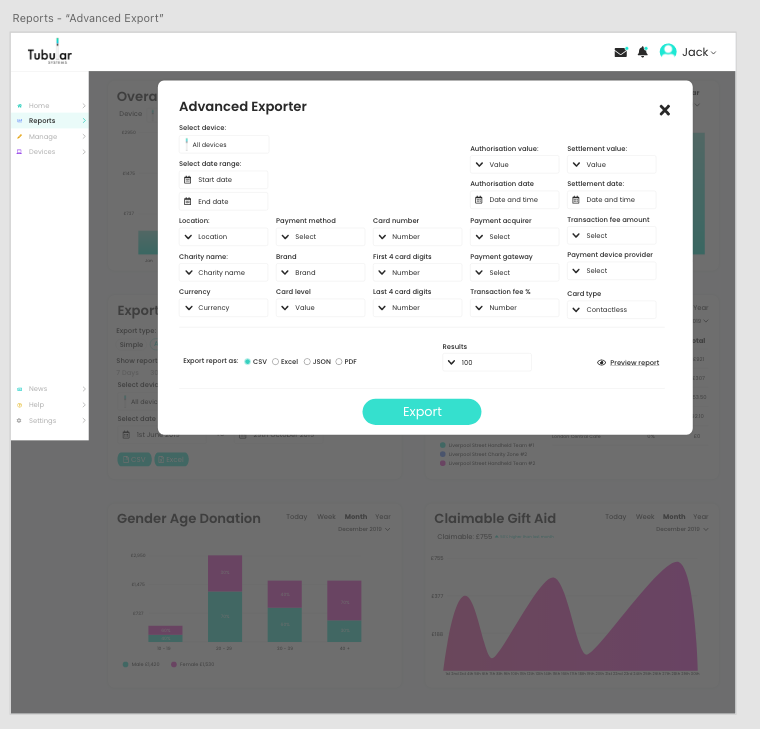Click the End date calendar icon
This screenshot has height=729, width=760.
coord(187,201)
